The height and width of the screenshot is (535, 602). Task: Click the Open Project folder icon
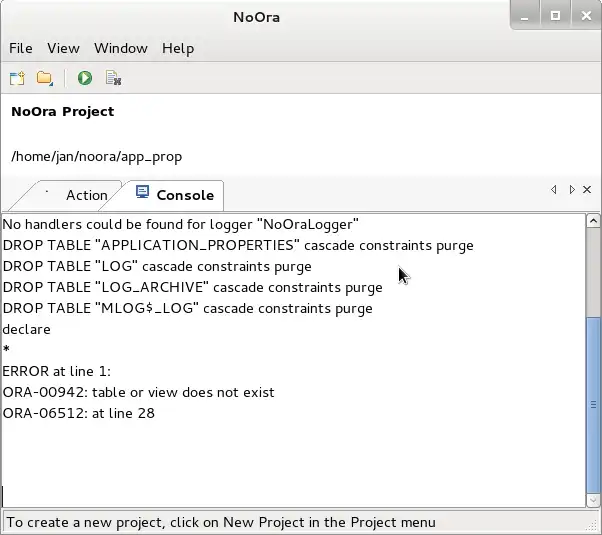click(44, 78)
